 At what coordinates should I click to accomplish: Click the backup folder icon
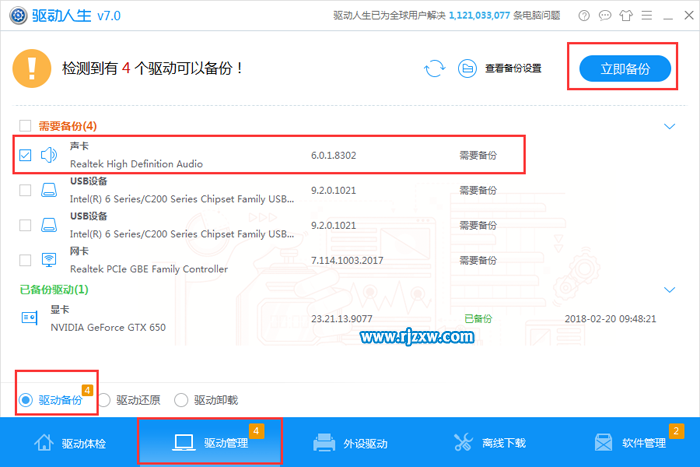467,68
